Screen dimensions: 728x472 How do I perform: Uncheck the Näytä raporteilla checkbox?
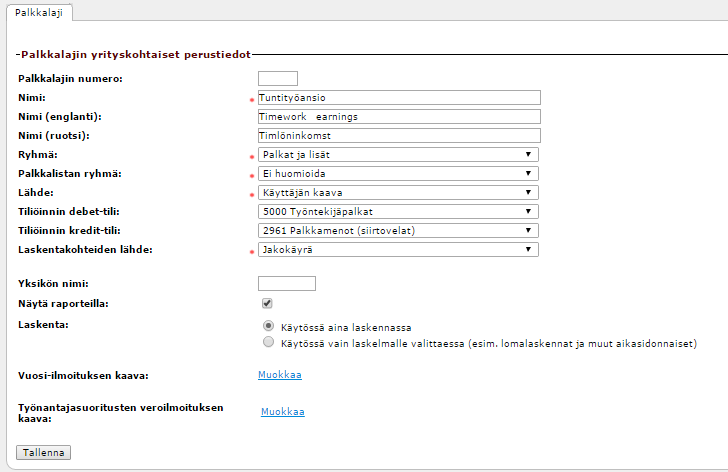267,303
